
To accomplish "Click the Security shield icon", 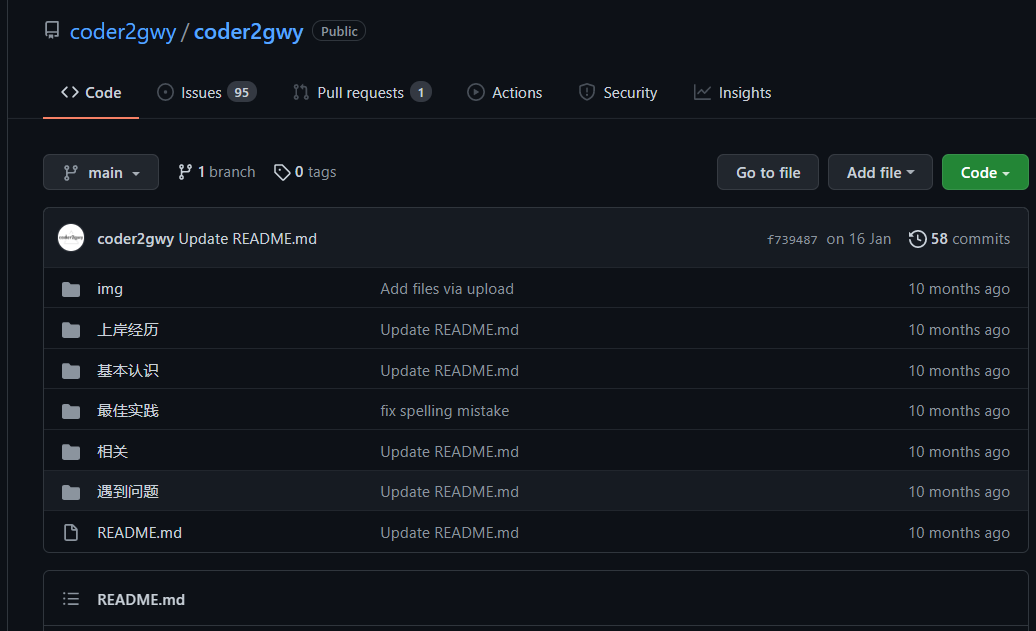I will 587,92.
